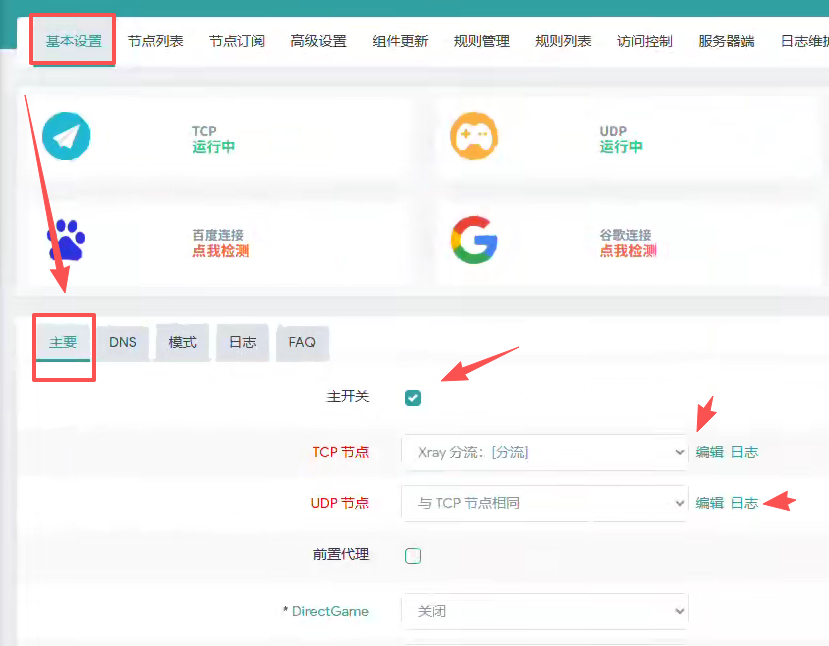Open the 访问控制 tab

(645, 41)
